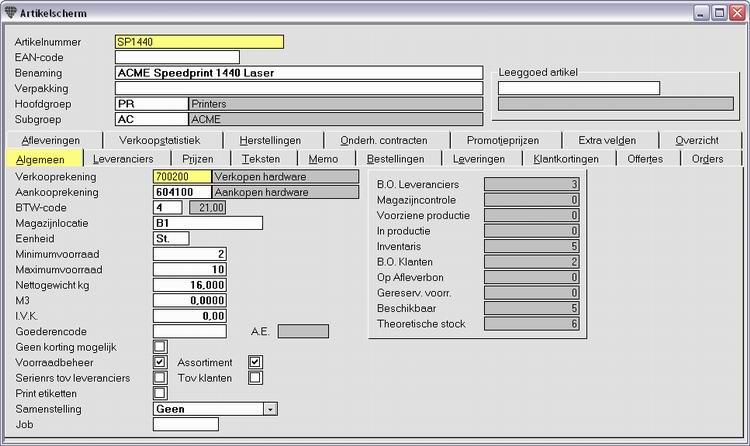Click the empty Job field
The height and width of the screenshot is (446, 750).
(186, 424)
